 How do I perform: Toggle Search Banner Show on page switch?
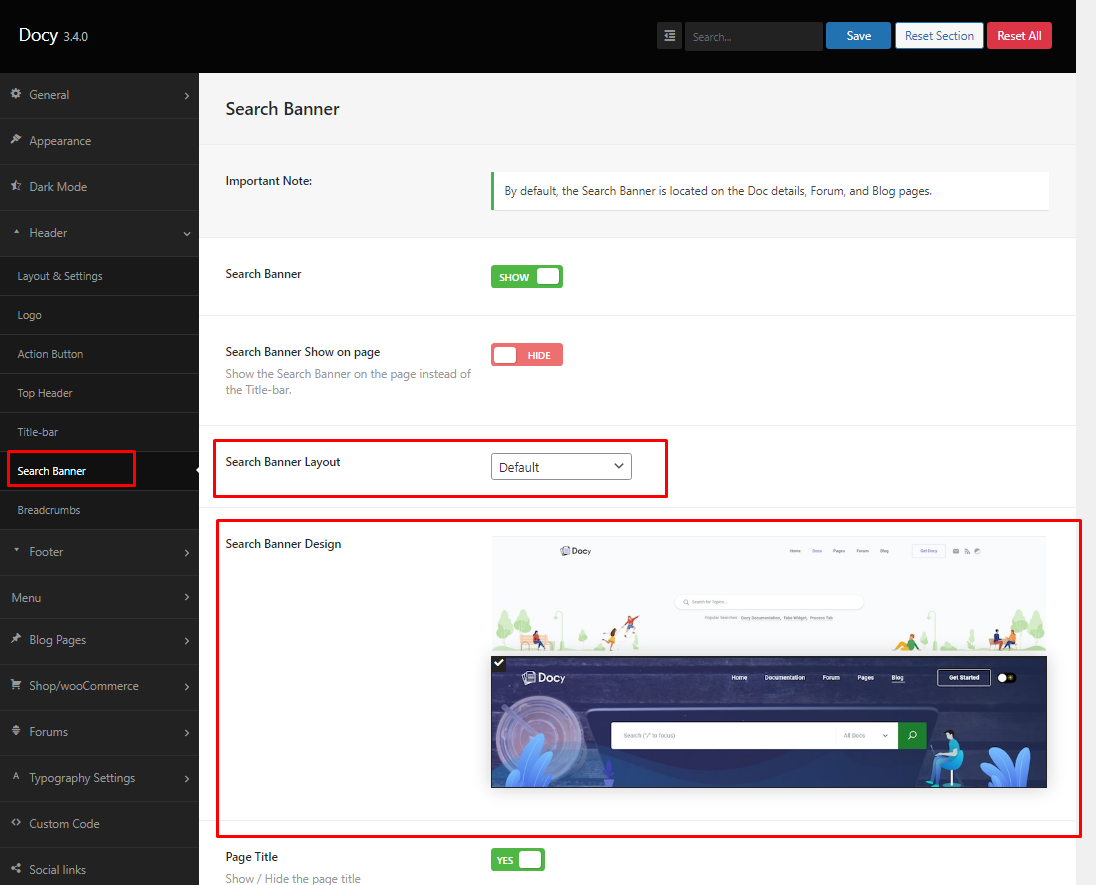coord(526,355)
